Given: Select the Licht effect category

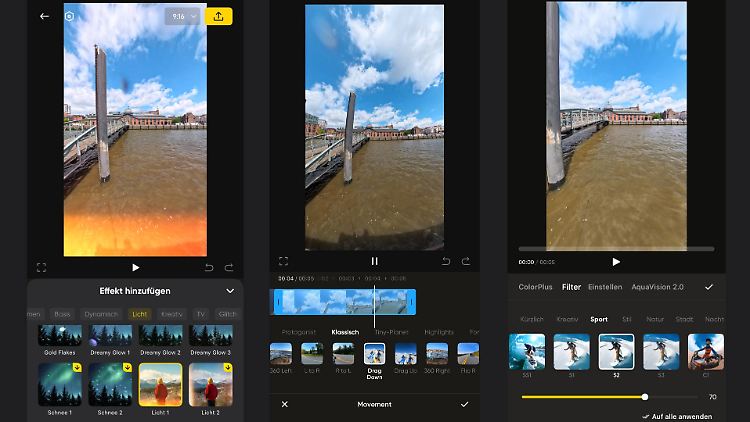Looking at the screenshot, I should (140, 314).
